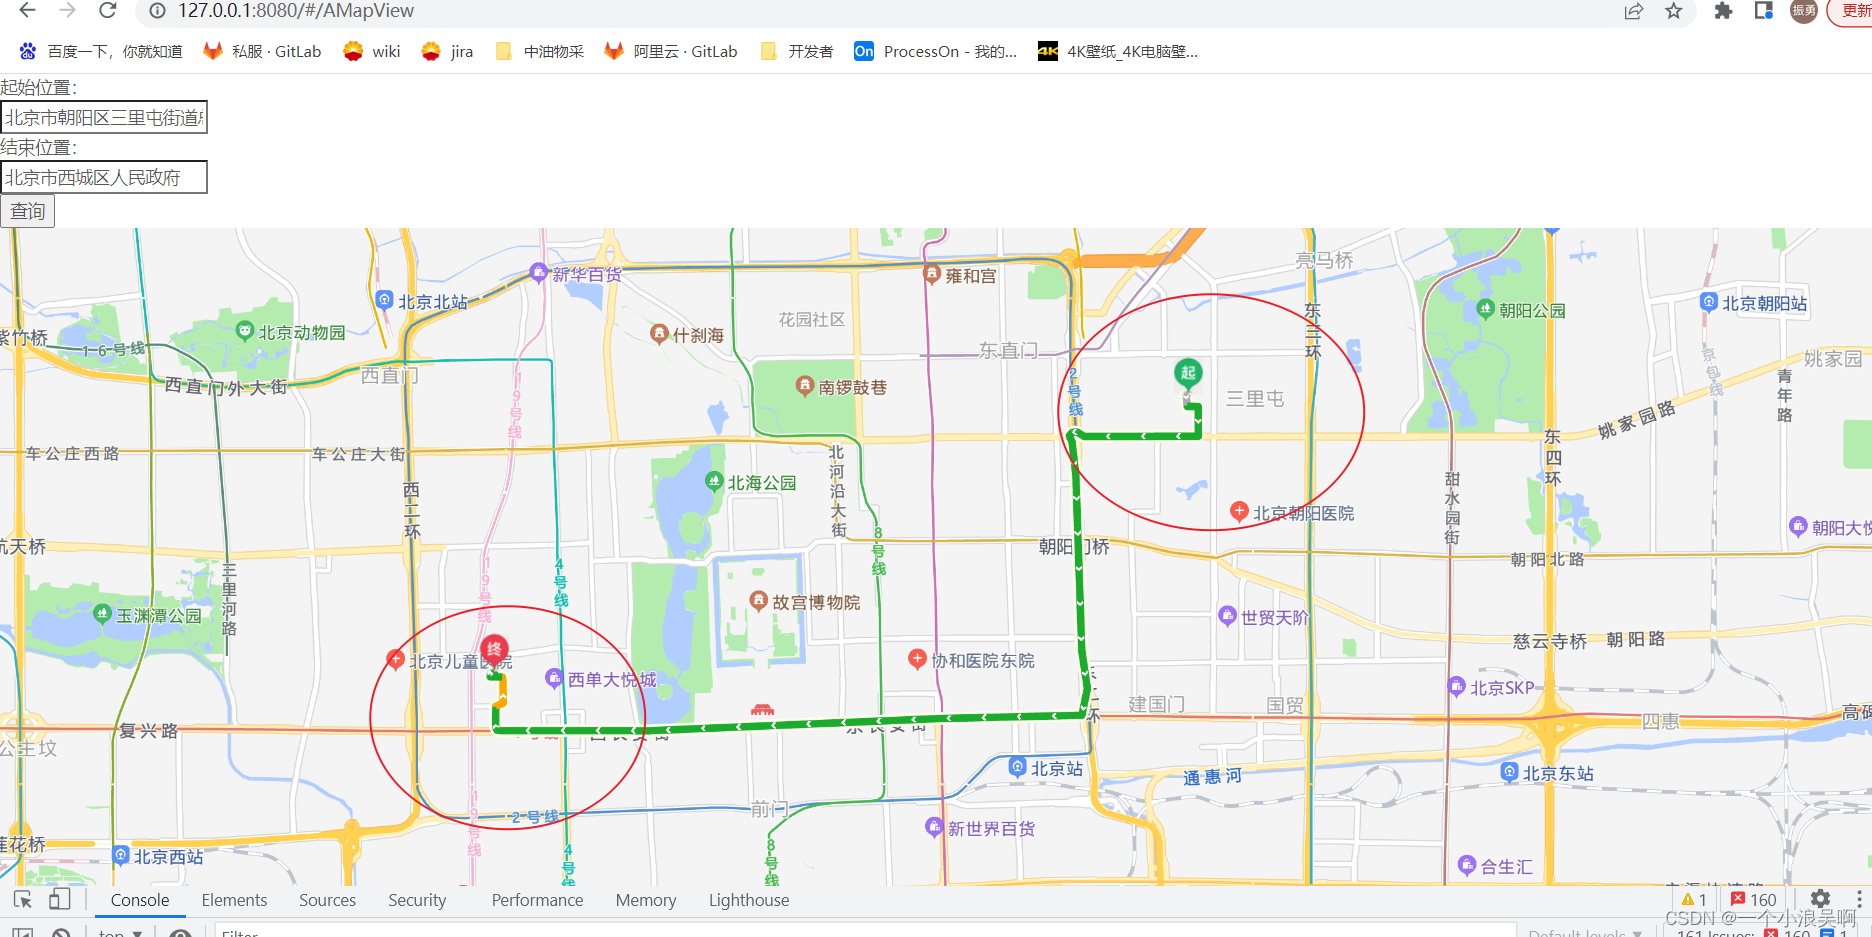Viewport: 1872px width, 937px height.
Task: Click the 南锣鼓巷 attraction icon
Action: [805, 385]
